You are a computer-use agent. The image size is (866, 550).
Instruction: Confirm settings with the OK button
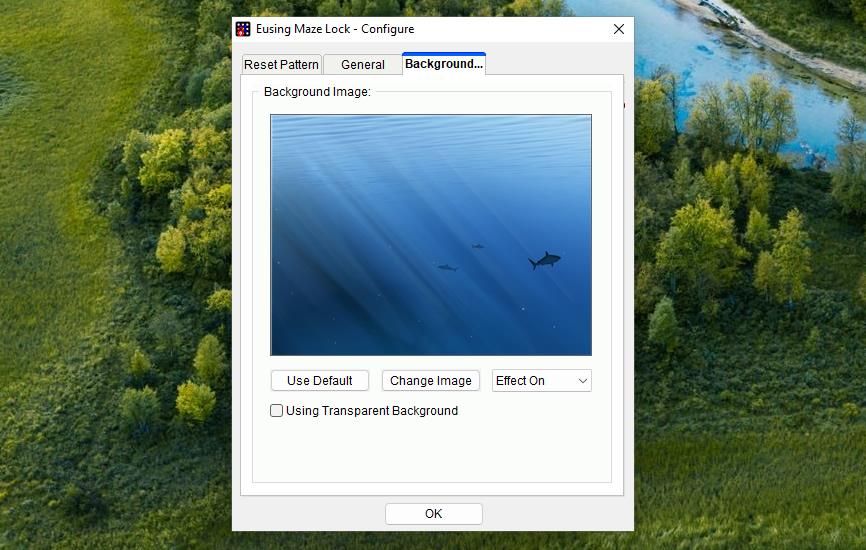(433, 514)
